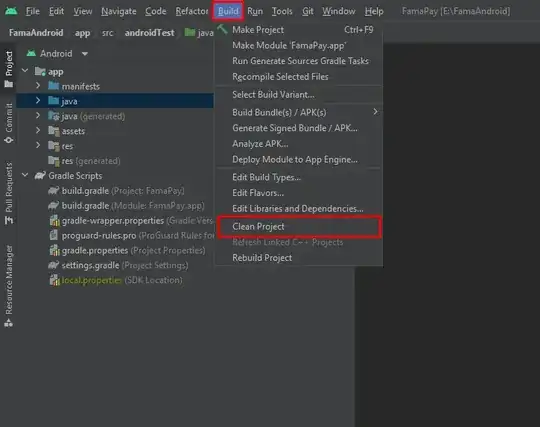The image size is (540, 427).
Task: Click the java folder breadcrumb
Action: point(199,33)
